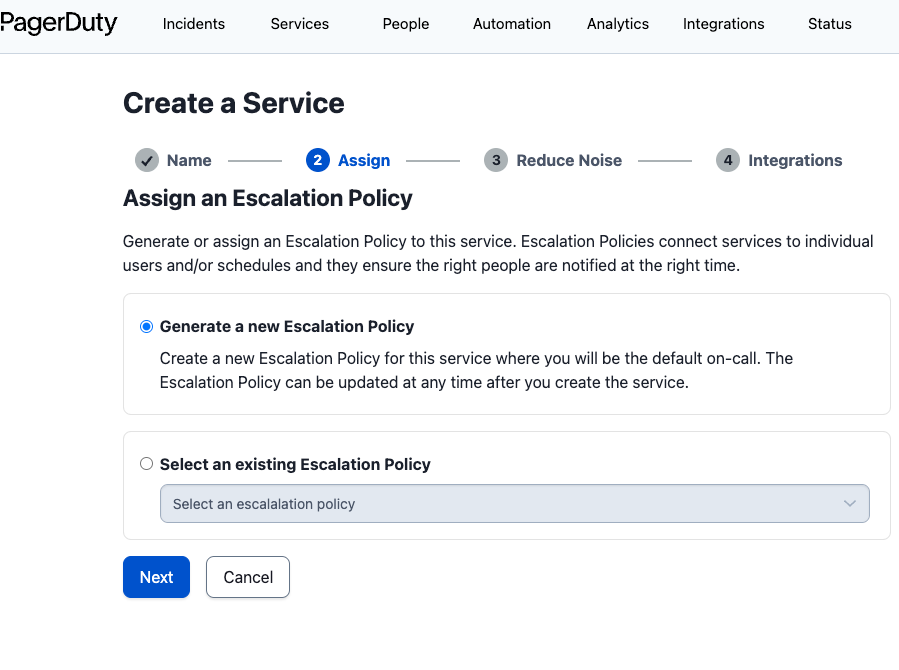
Task: Click the Reduce Noise step label
Action: tap(569, 160)
